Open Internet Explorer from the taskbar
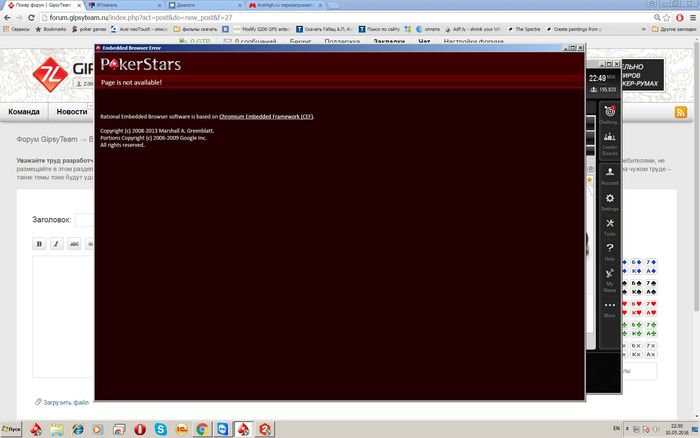The width and height of the screenshot is (700, 438). 78,429
